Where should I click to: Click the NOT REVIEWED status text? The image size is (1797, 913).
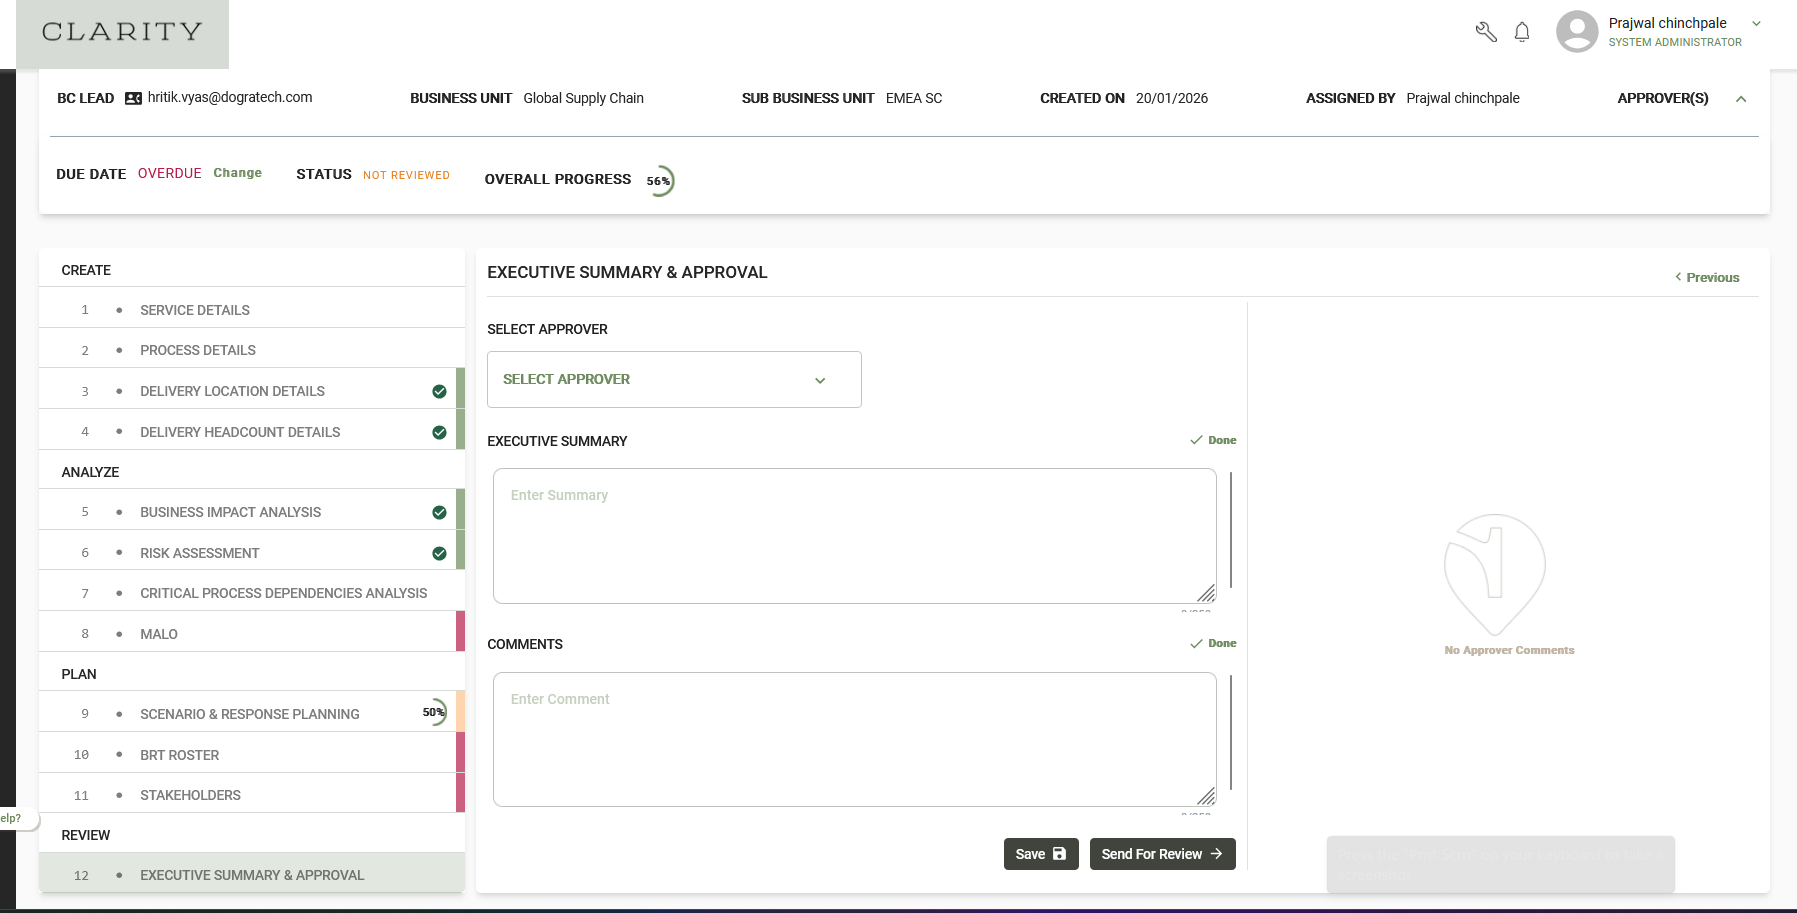point(406,175)
